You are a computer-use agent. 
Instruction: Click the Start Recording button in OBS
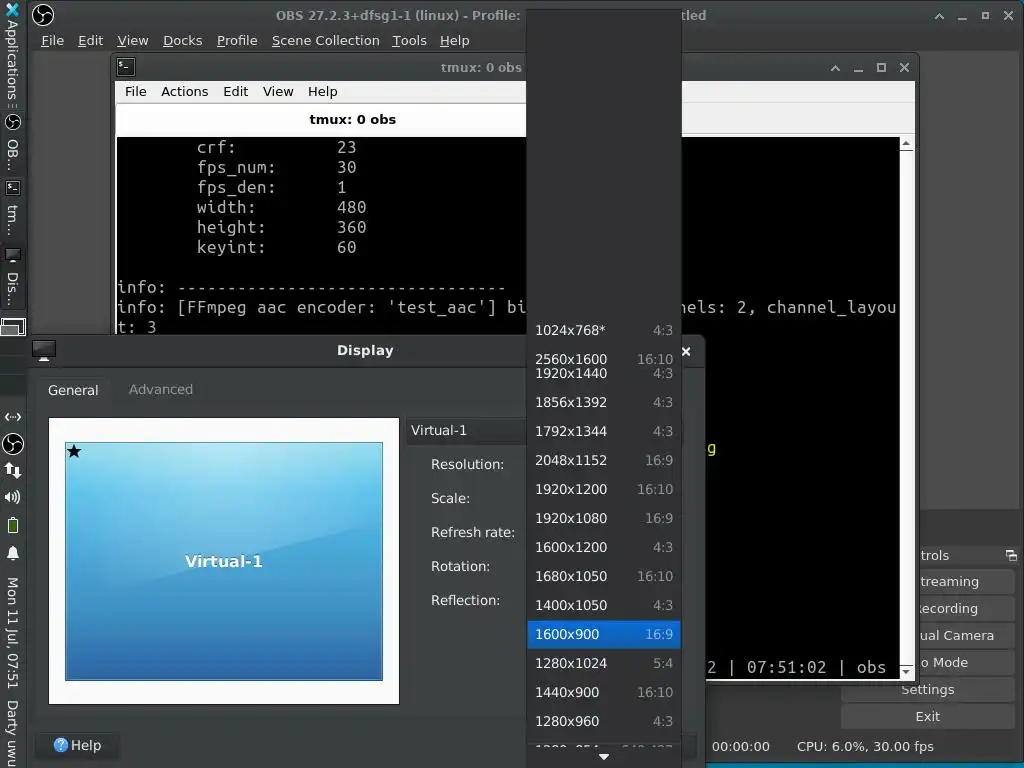[966, 608]
